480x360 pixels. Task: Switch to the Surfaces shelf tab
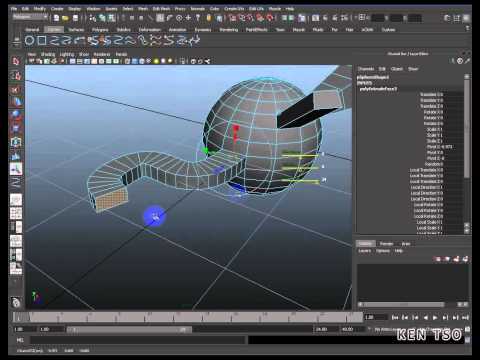click(76, 30)
